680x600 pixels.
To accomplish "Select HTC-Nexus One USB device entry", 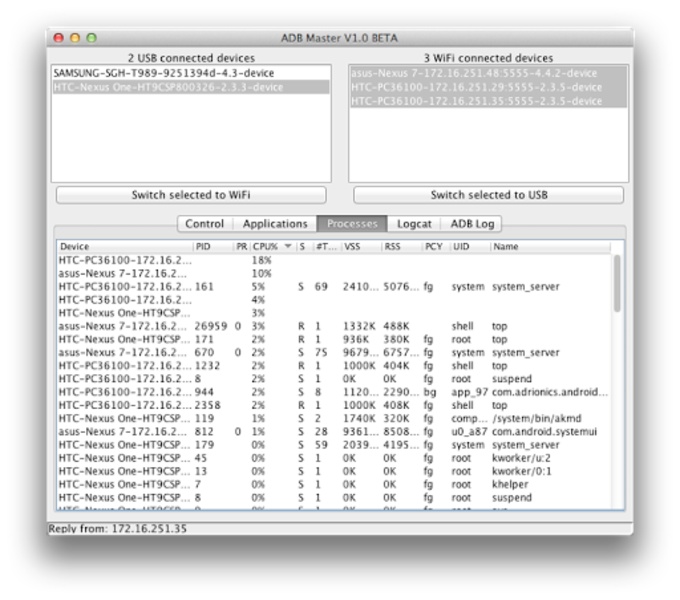I will [x=191, y=87].
